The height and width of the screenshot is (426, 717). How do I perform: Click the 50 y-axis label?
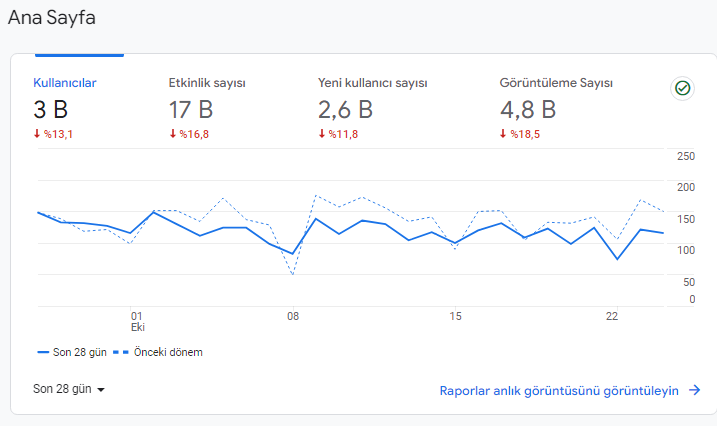(689, 282)
